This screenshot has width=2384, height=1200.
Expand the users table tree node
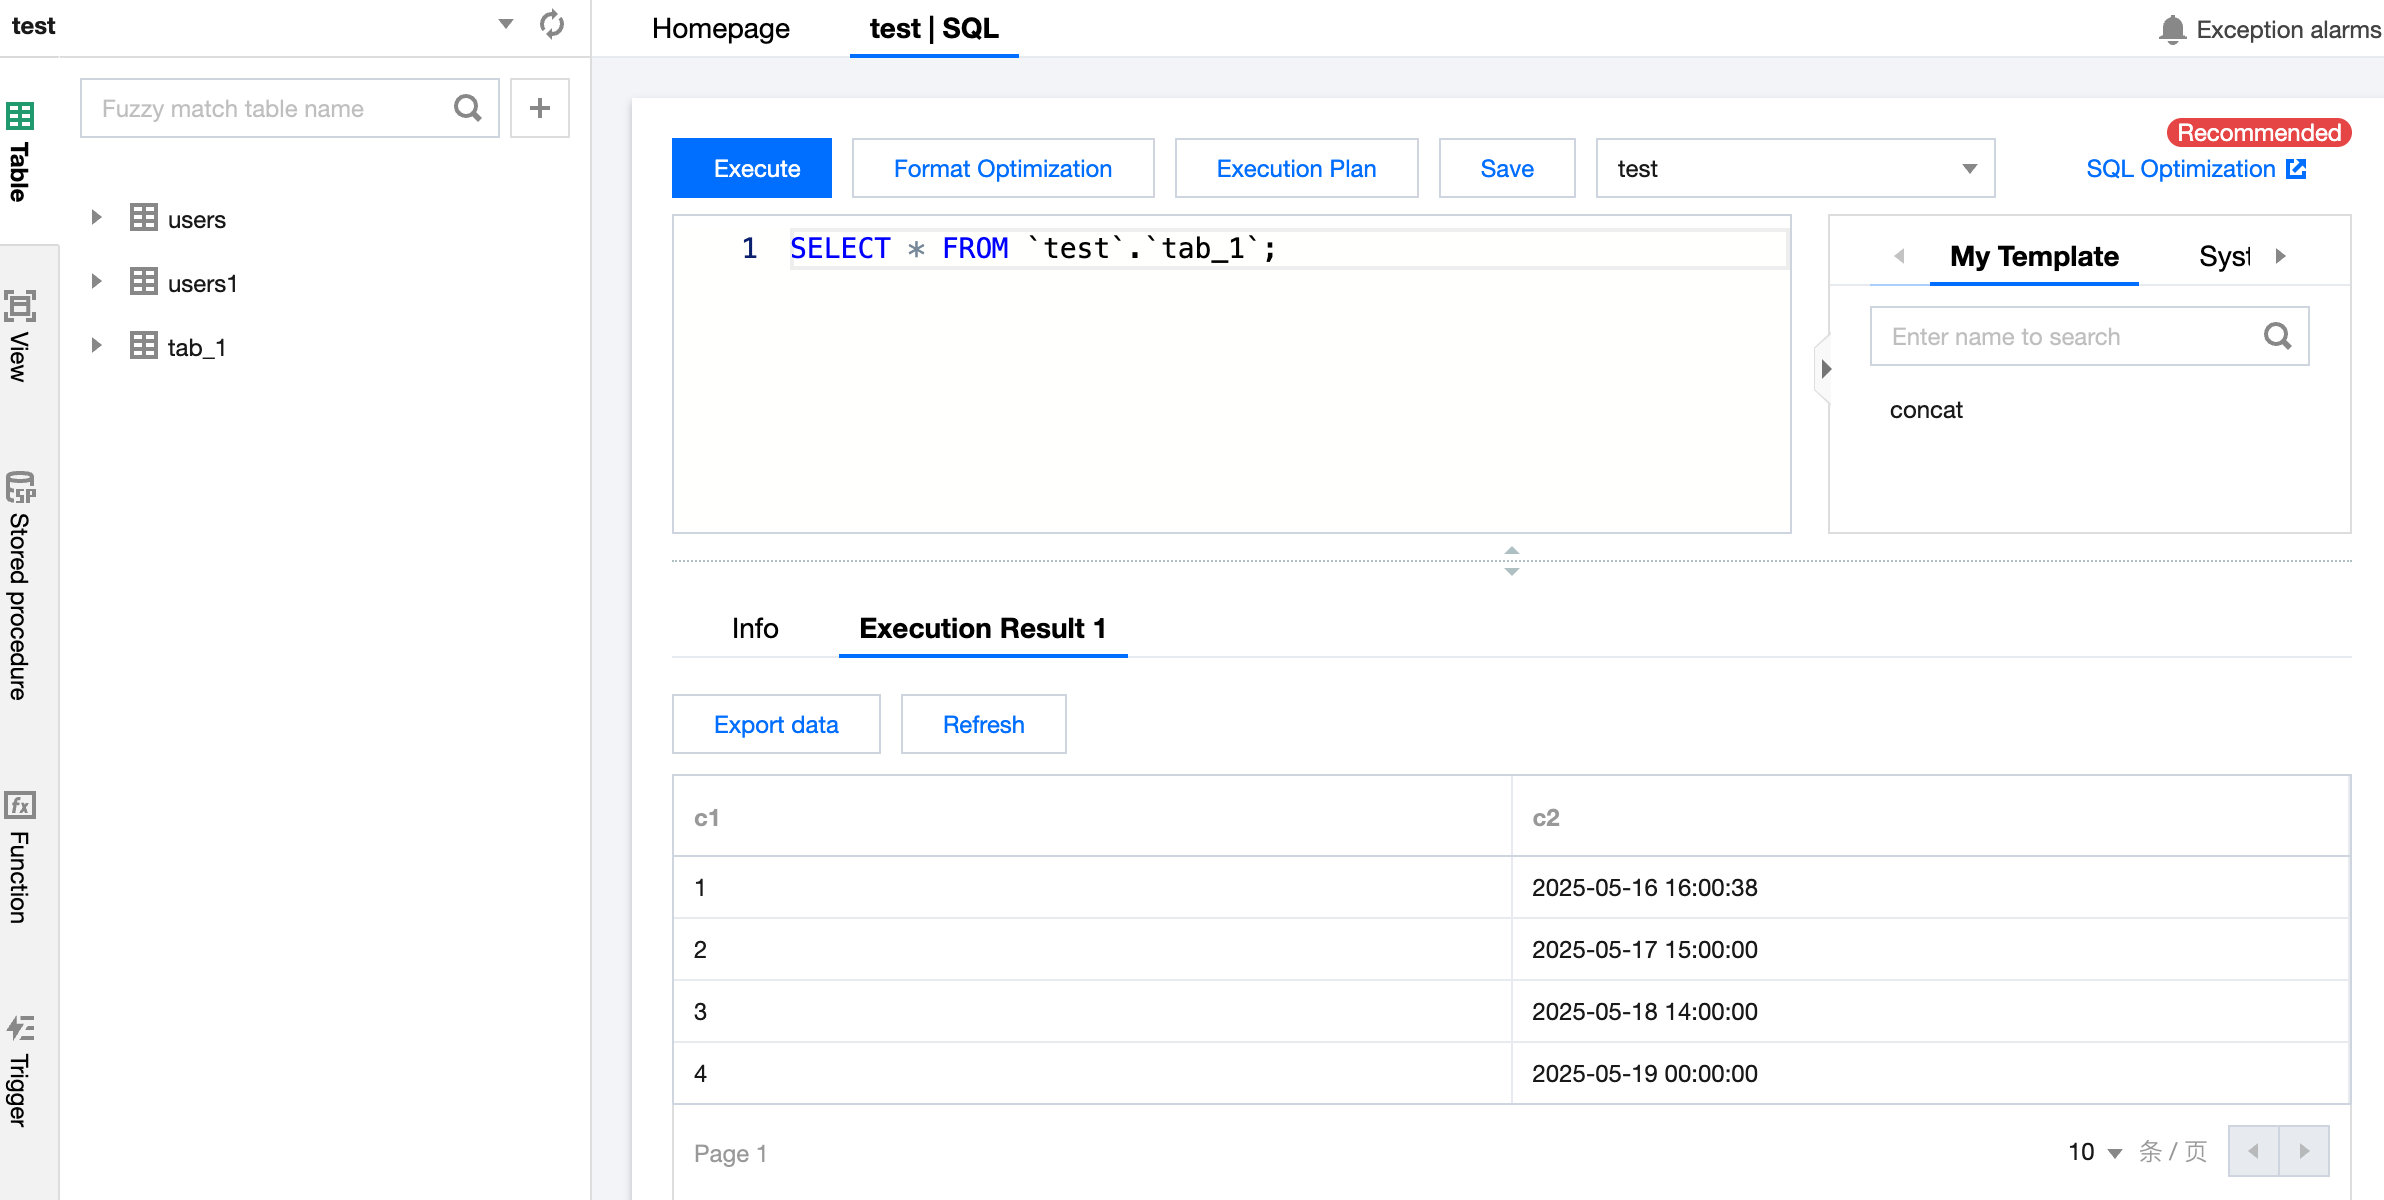click(96, 218)
